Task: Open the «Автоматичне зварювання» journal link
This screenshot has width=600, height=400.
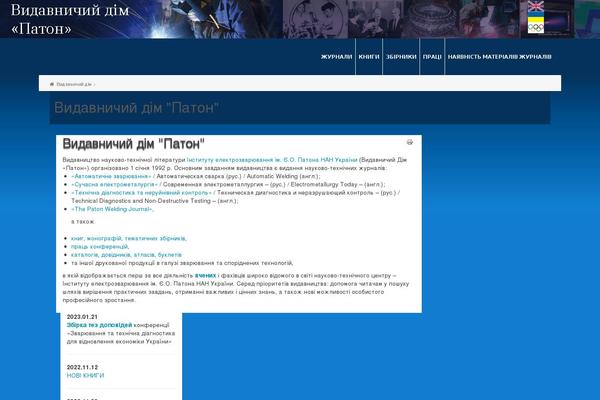Action: [x=111, y=176]
